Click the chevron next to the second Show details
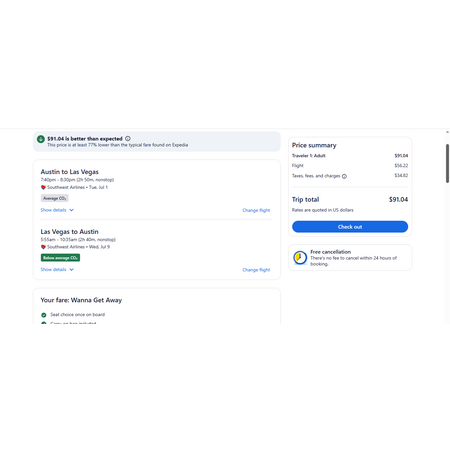The height and width of the screenshot is (450, 450). pos(71,270)
